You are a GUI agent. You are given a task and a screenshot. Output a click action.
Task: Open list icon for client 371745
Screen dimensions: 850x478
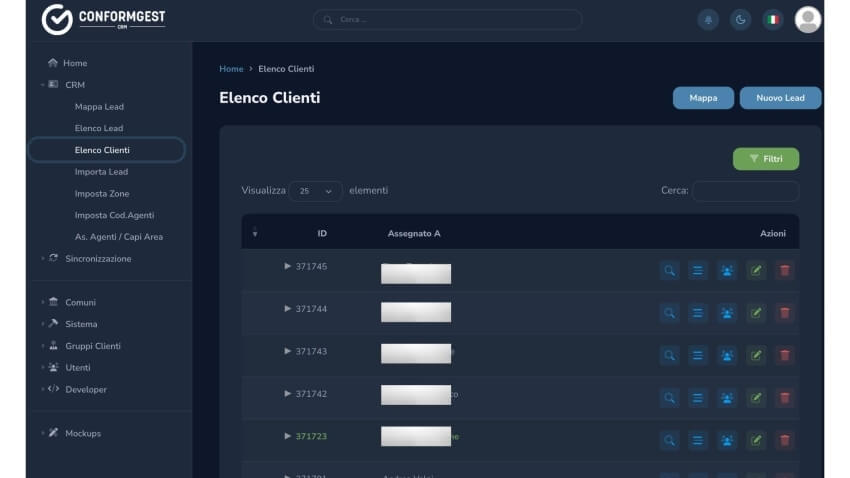[698, 270]
